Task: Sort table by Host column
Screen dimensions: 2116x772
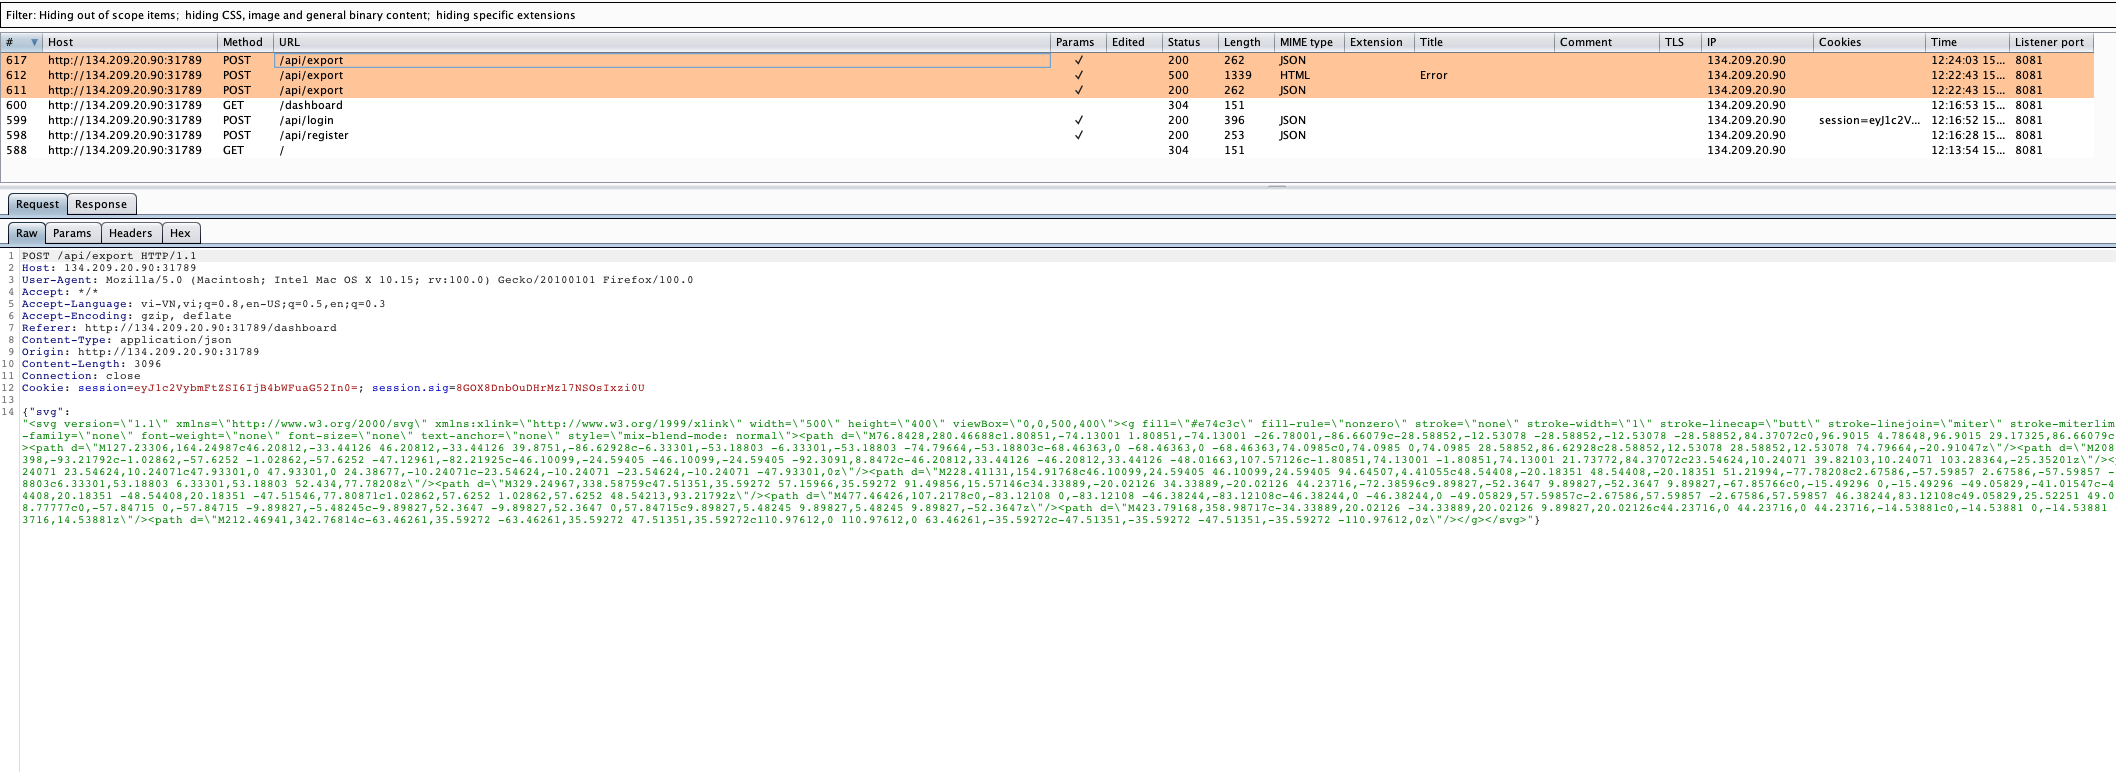Action: [129, 42]
